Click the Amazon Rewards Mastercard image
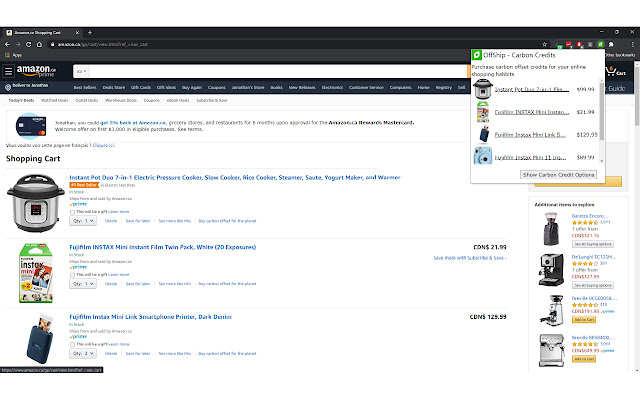This screenshot has height=400, width=640. click(x=30, y=126)
